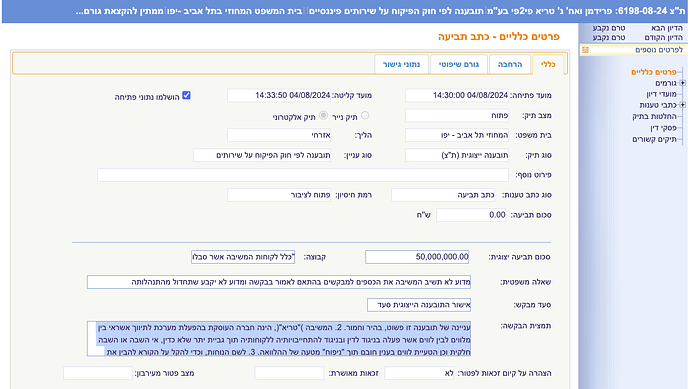The width and height of the screenshot is (690, 389).
Task: Click the סעד מבקש field
Action: (419, 305)
